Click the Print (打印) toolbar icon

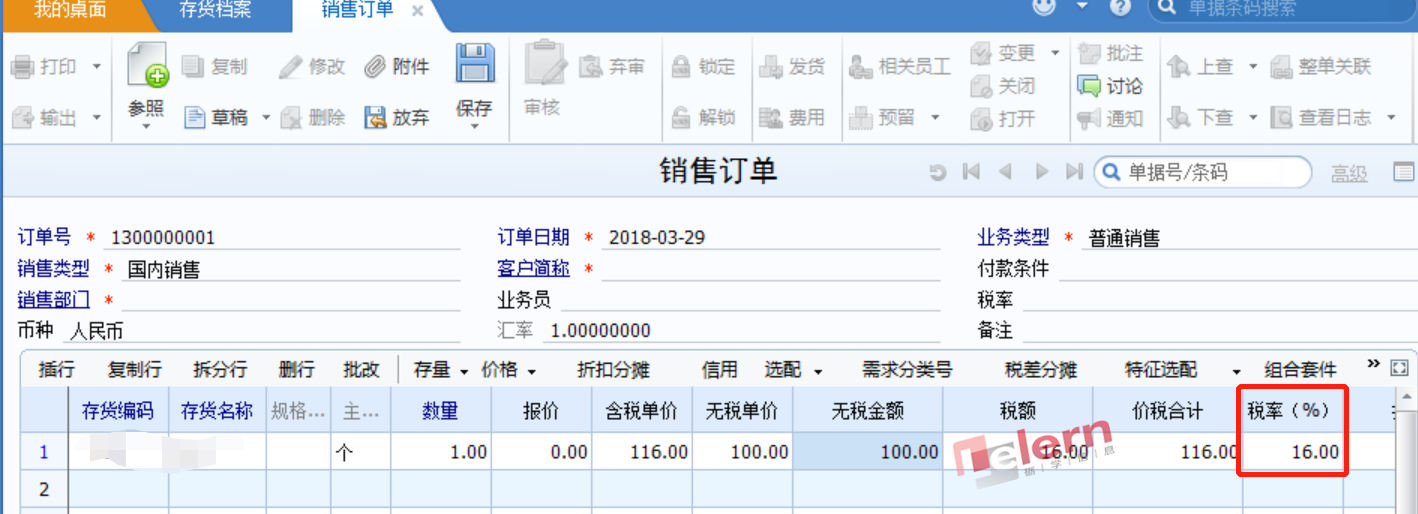(x=23, y=67)
